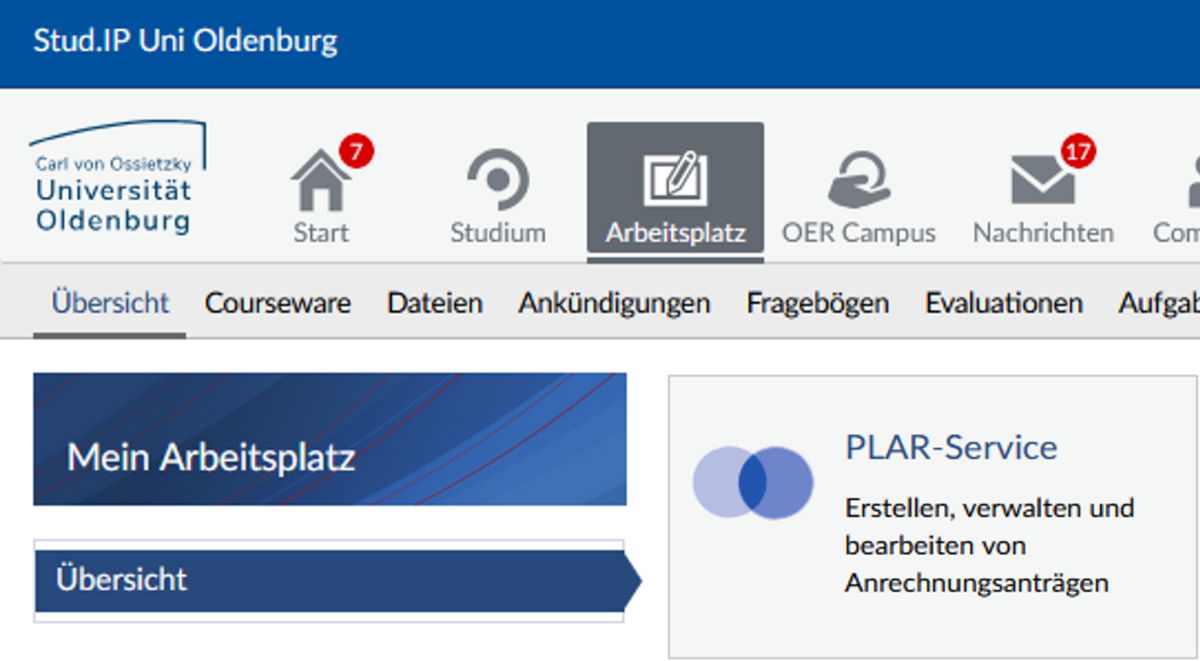This screenshot has width=1200, height=661.
Task: Click the red 17 badge on Nachrichten
Action: (x=1077, y=152)
